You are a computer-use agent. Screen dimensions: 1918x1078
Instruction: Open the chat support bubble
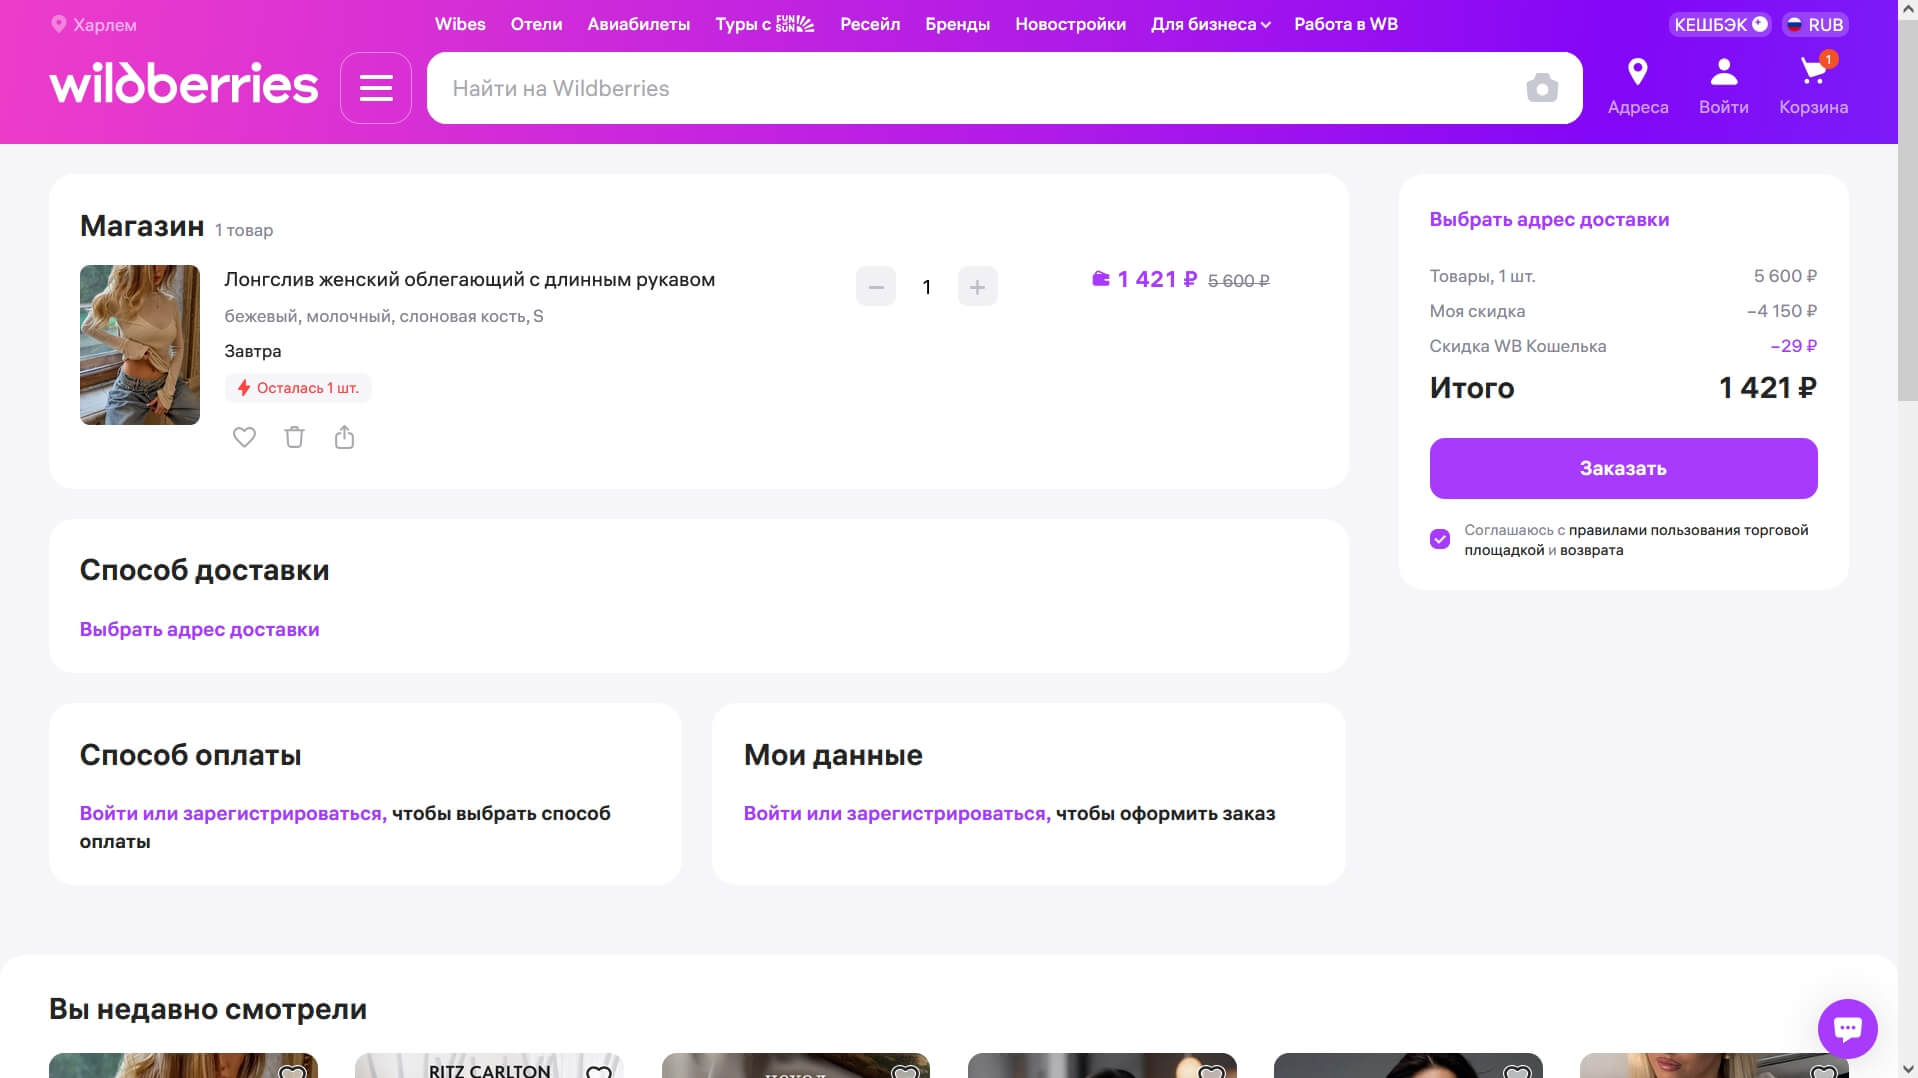[1846, 1028]
